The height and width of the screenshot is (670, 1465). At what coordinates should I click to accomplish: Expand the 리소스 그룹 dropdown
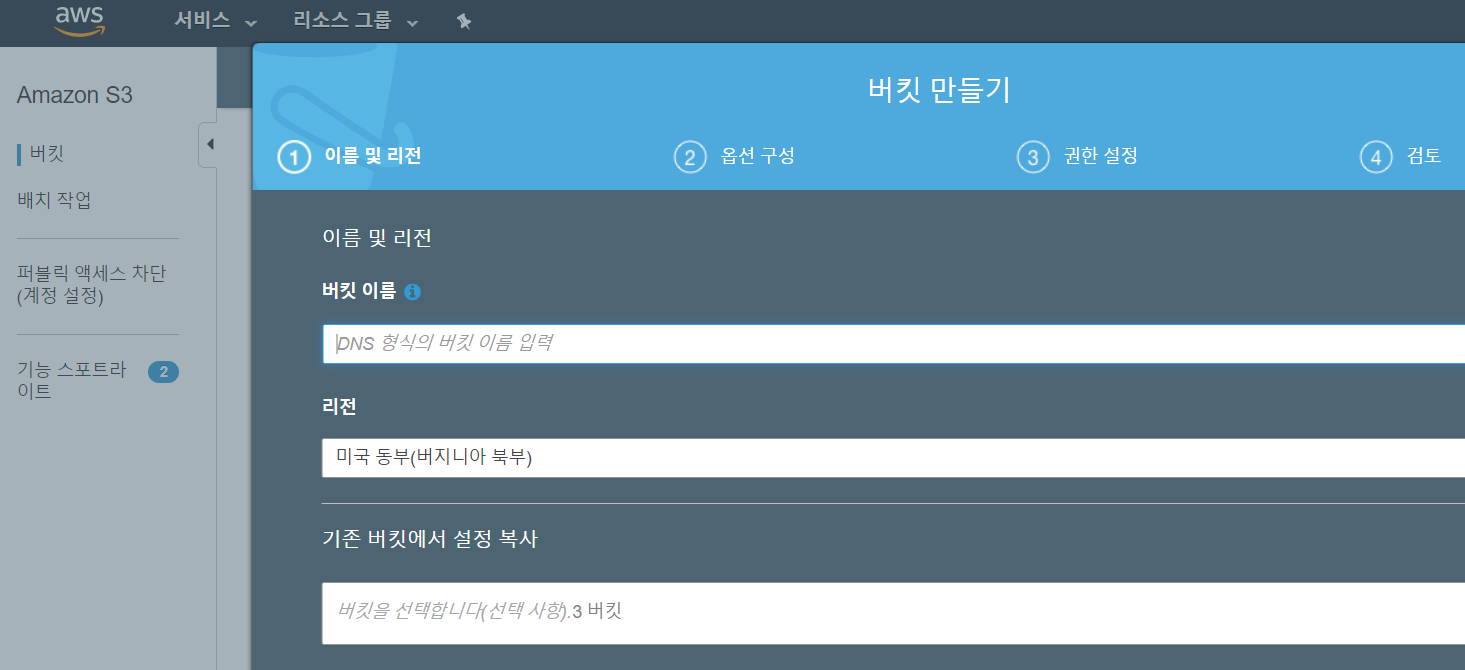click(x=356, y=21)
